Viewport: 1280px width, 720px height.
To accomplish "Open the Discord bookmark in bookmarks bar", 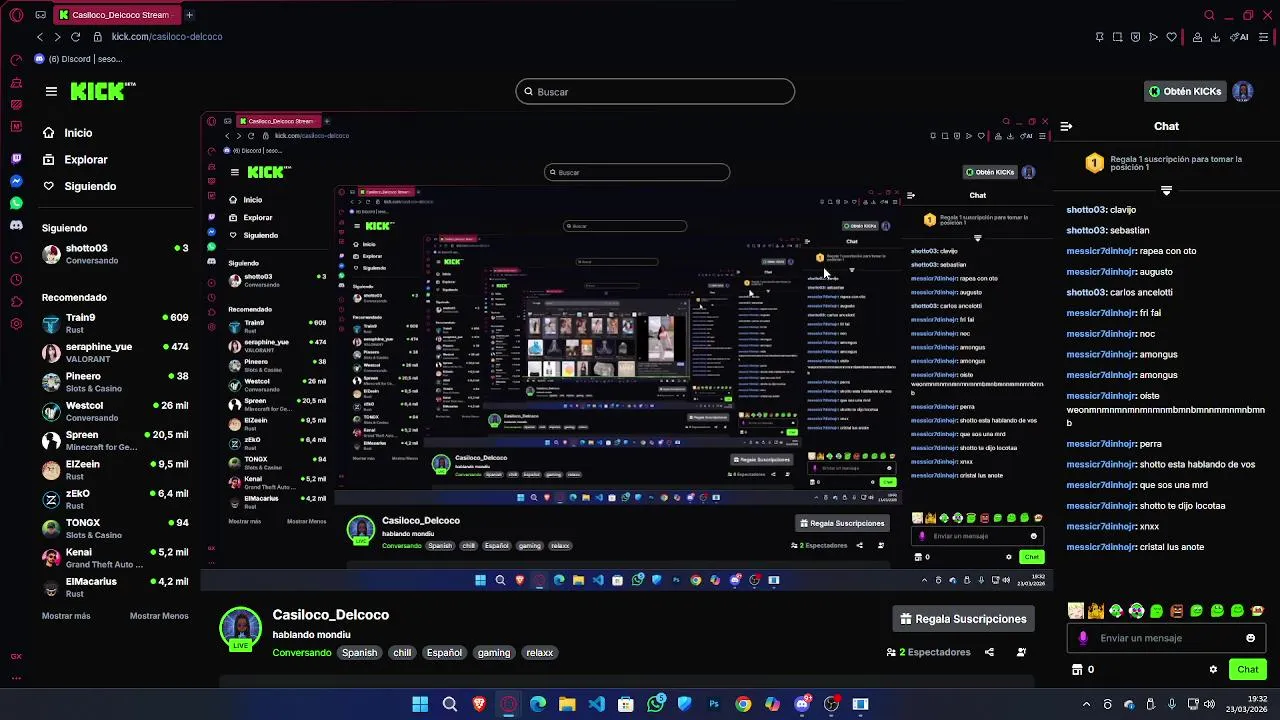I will (x=78, y=59).
